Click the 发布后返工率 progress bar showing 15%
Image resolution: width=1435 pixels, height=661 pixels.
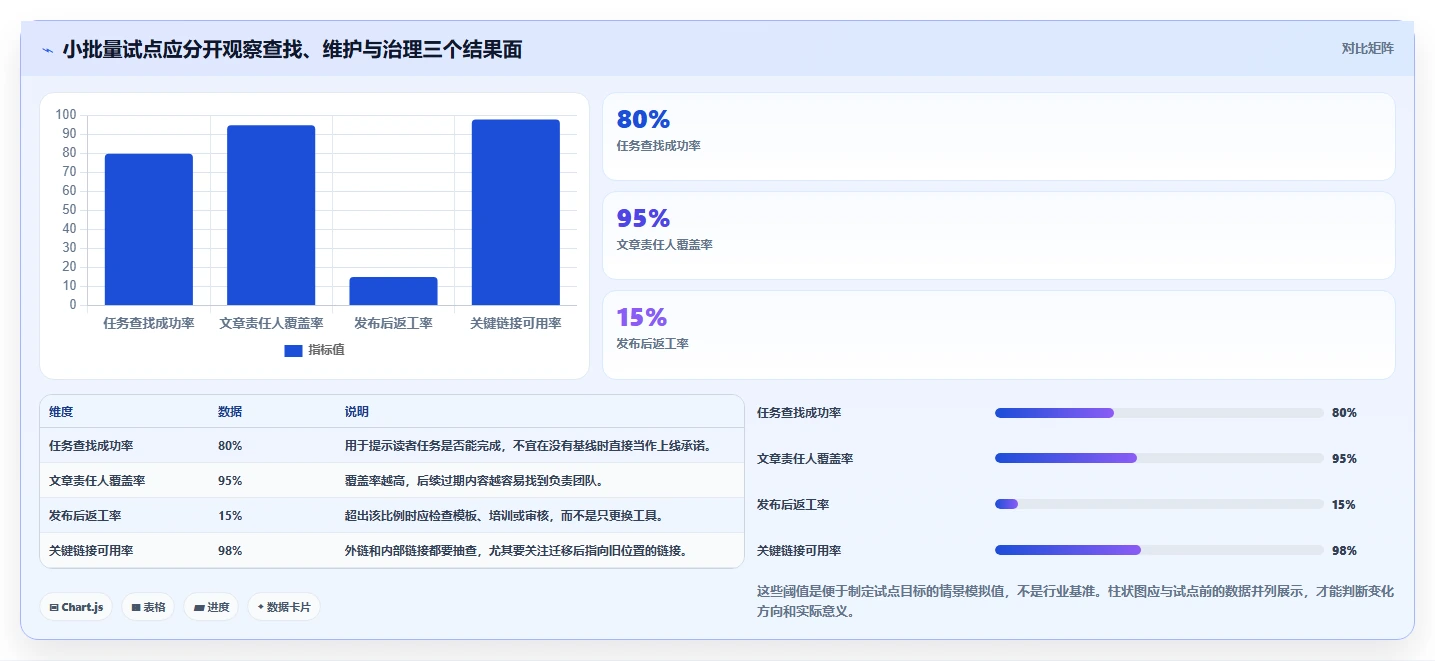[1159, 505]
